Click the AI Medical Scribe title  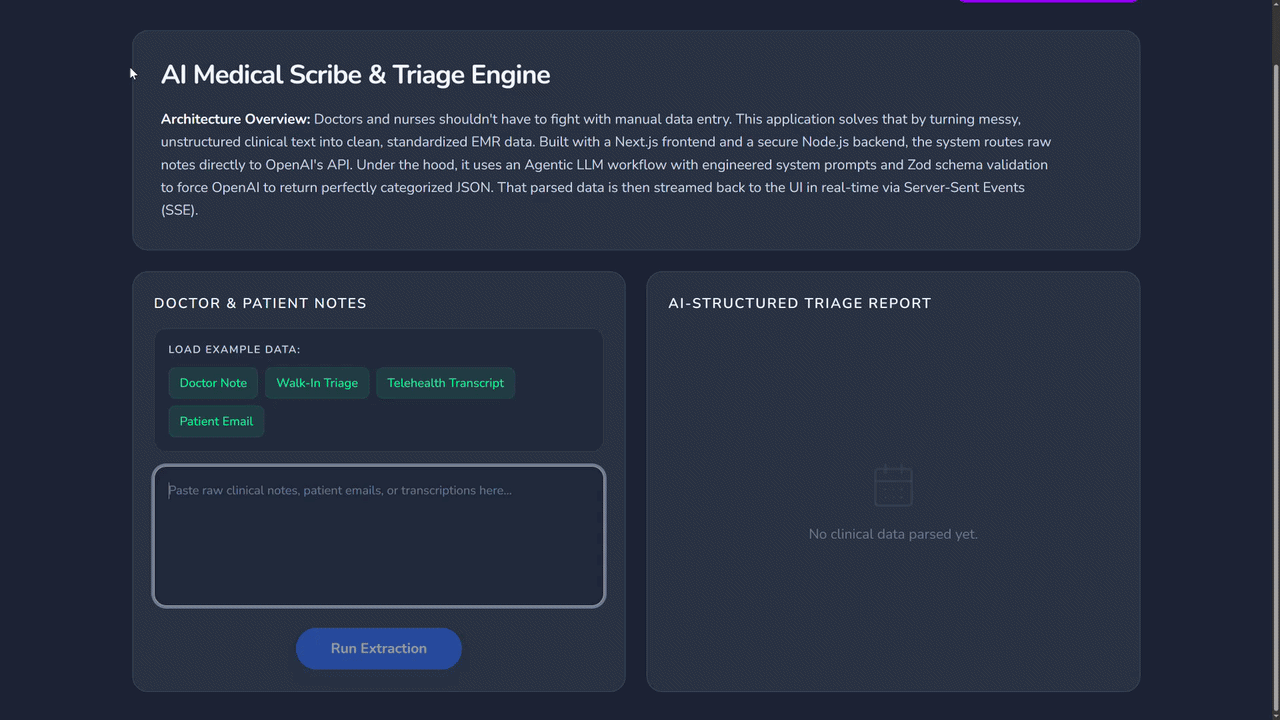[x=356, y=74]
